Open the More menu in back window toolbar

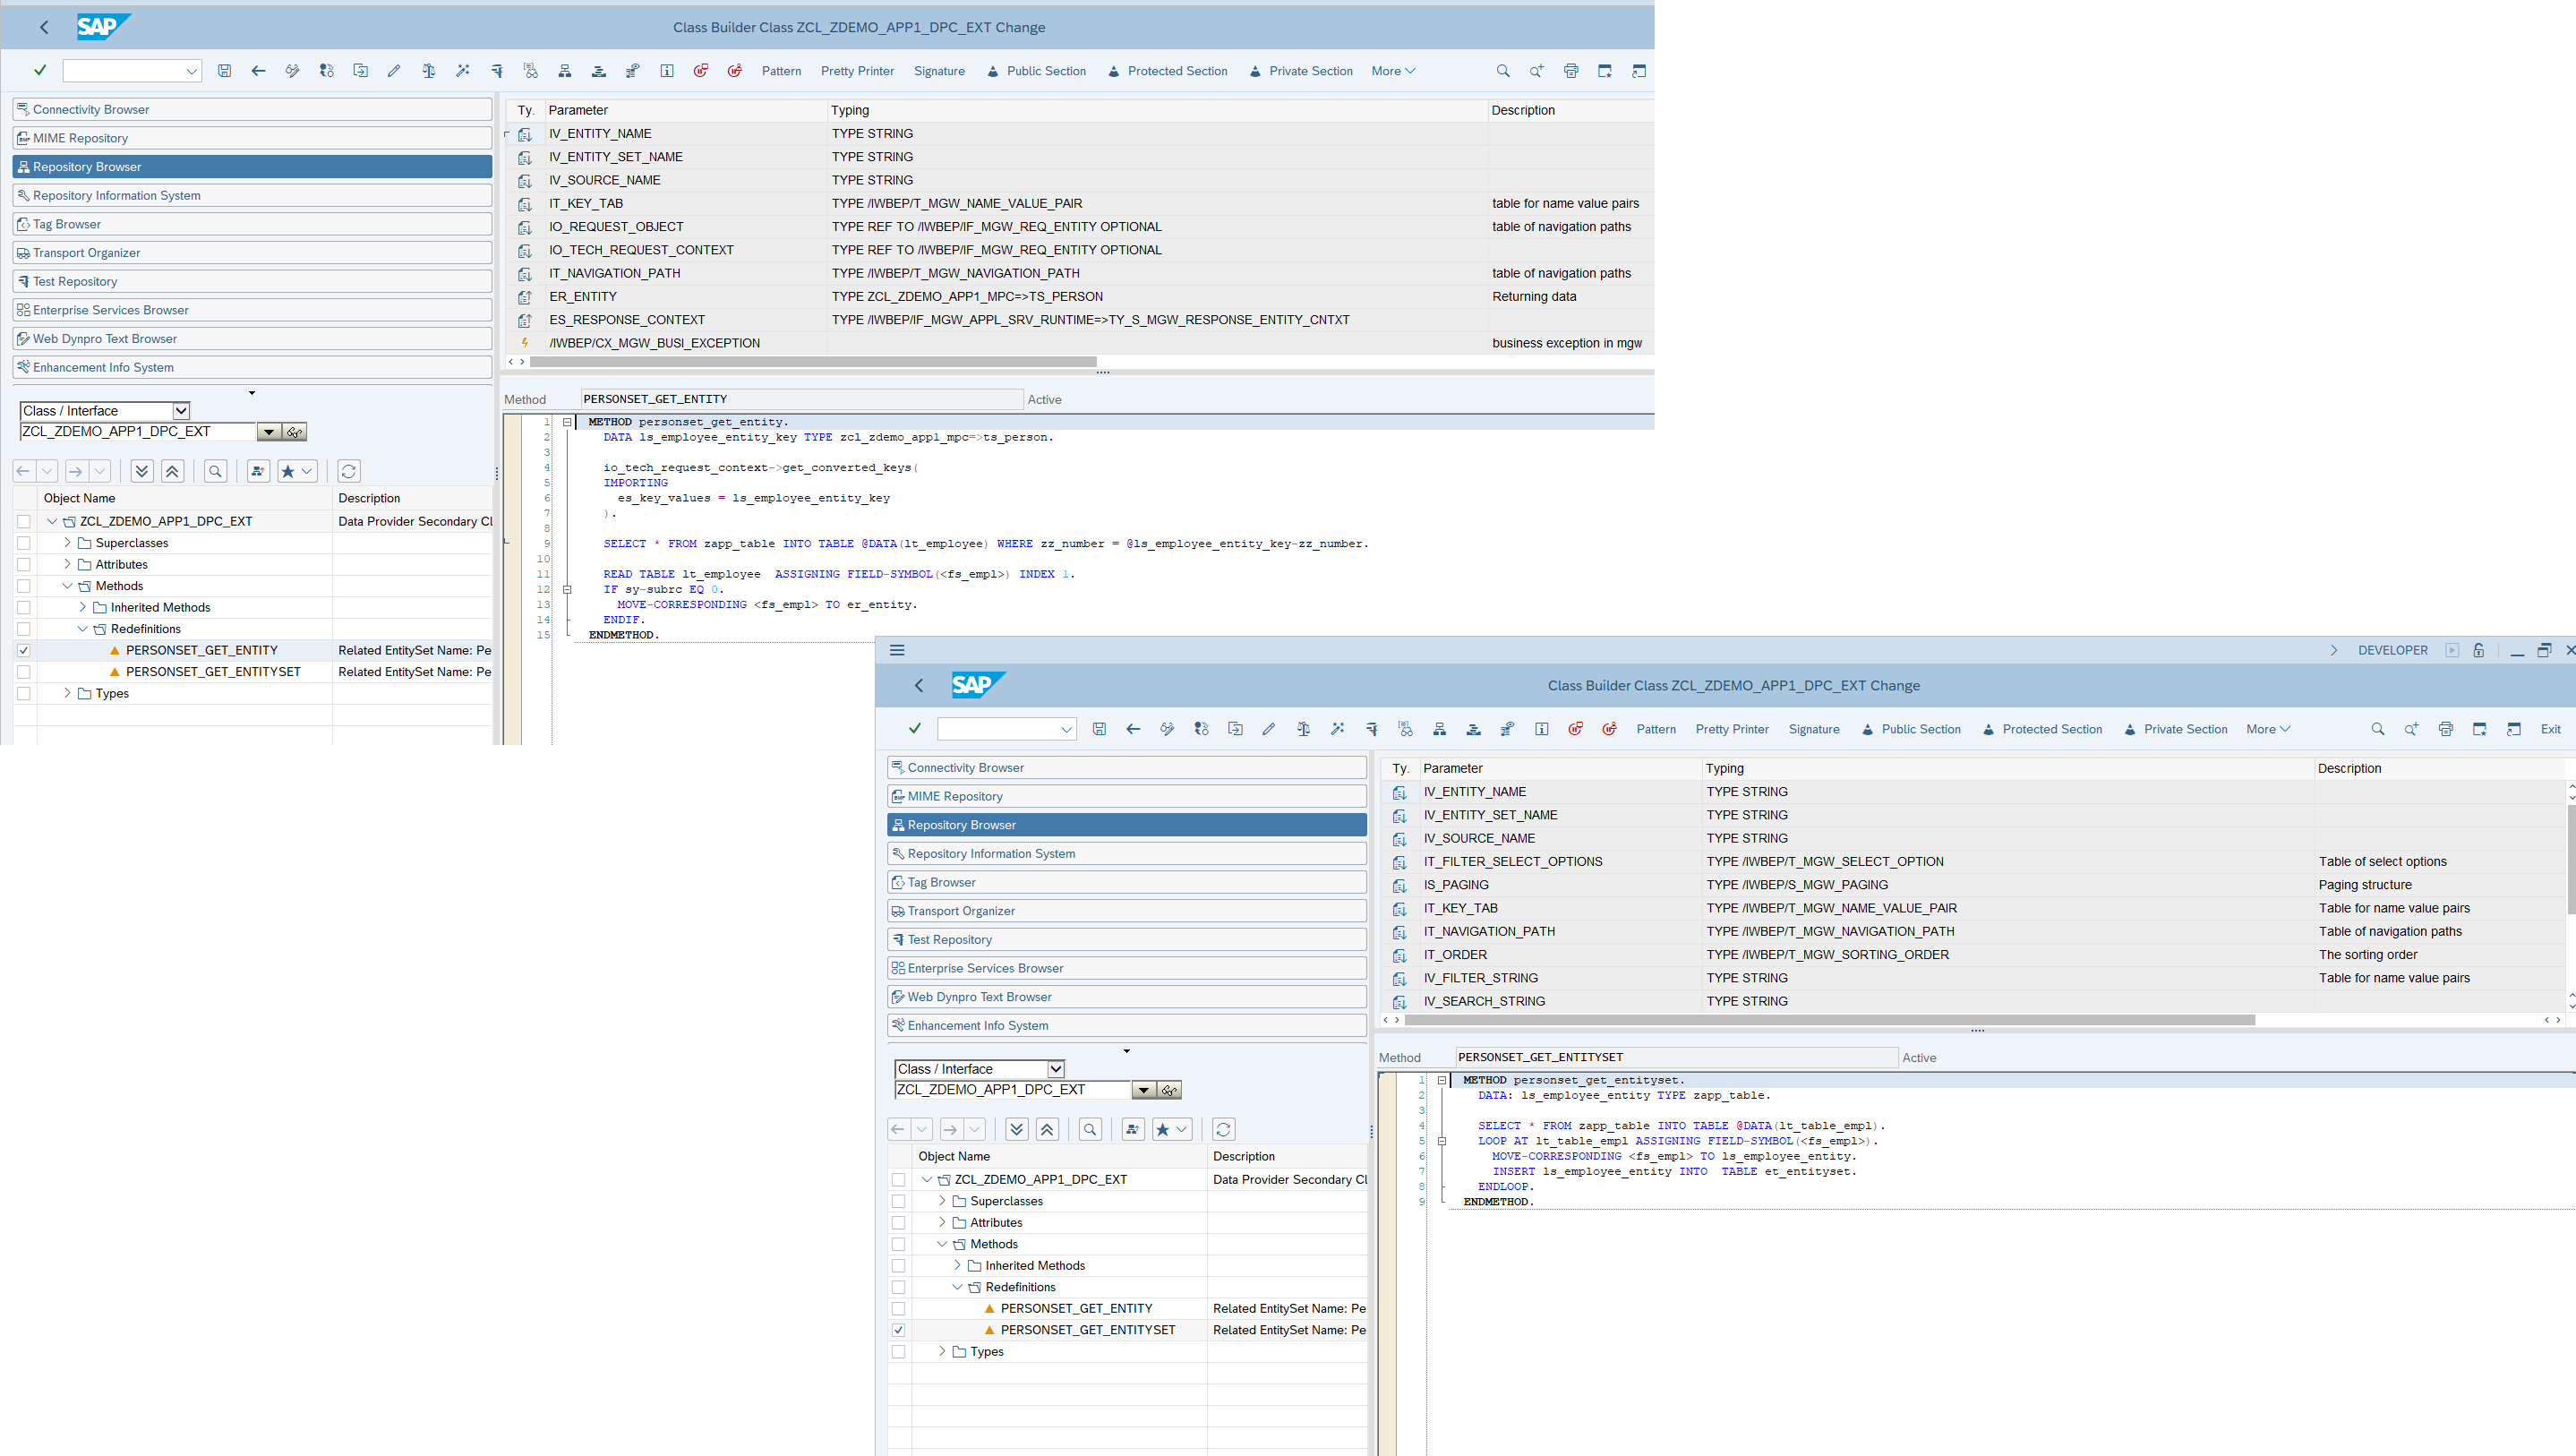[1393, 71]
